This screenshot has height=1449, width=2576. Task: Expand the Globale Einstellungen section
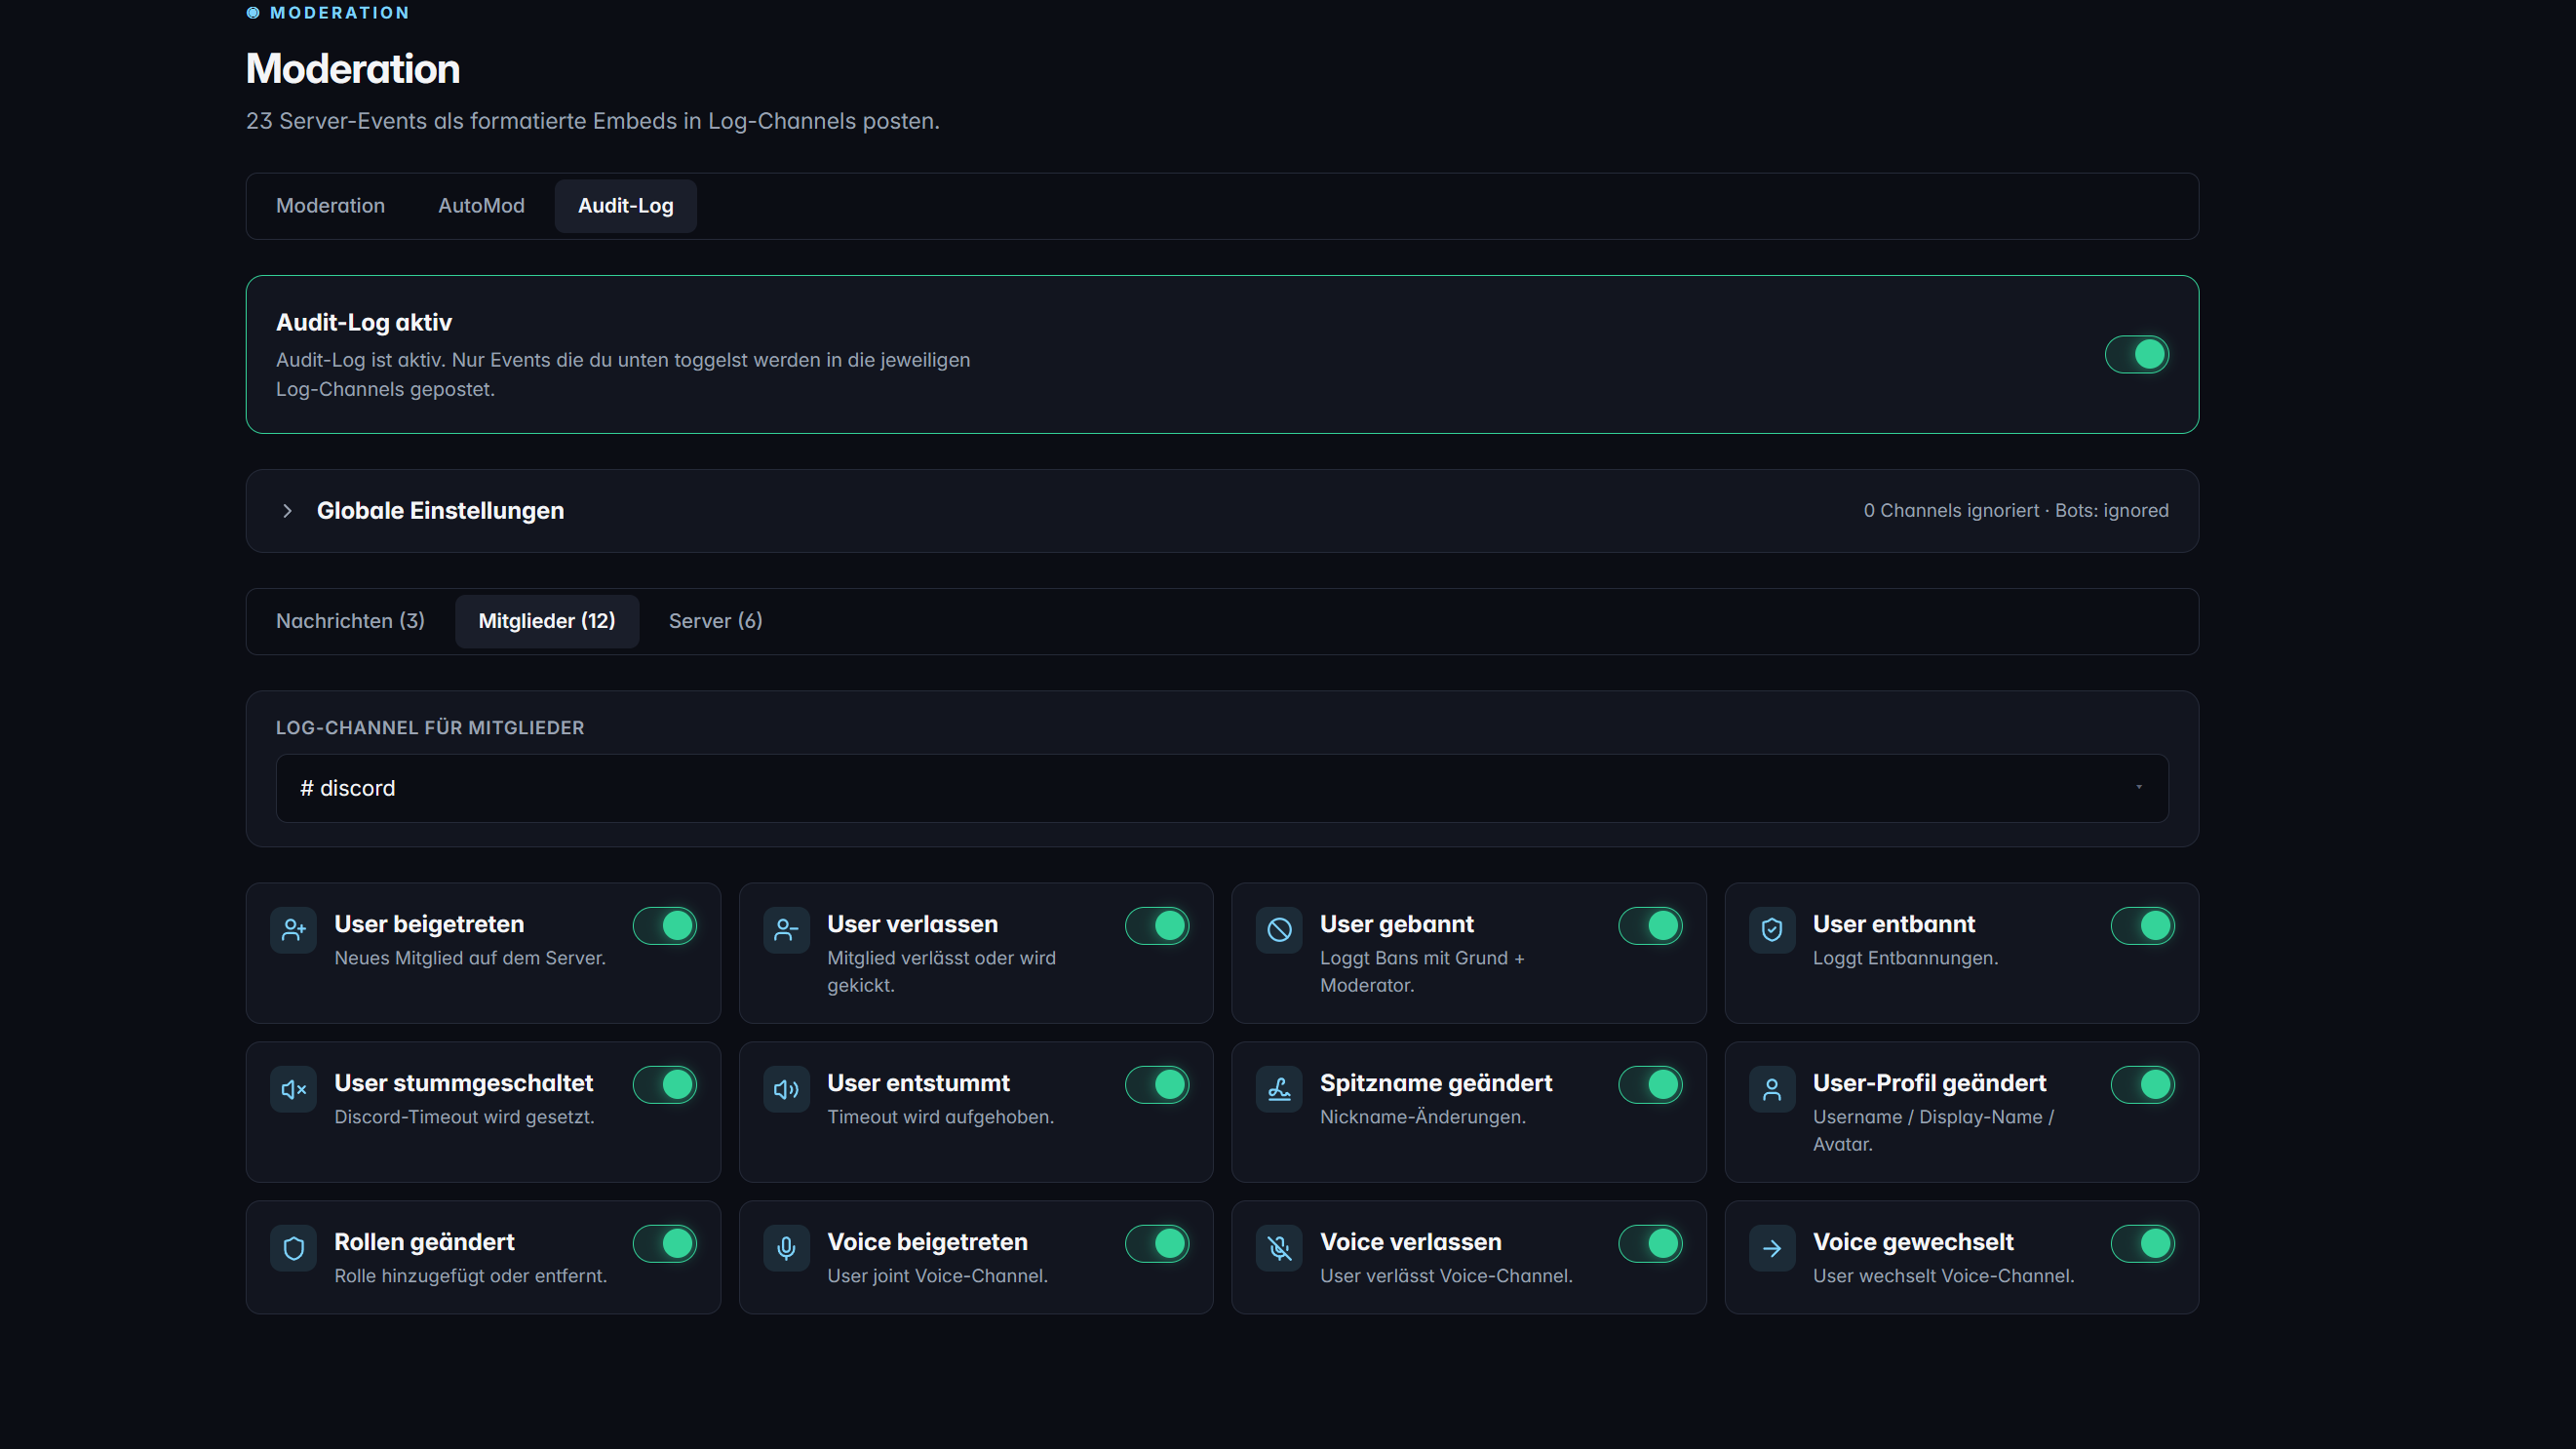click(440, 510)
